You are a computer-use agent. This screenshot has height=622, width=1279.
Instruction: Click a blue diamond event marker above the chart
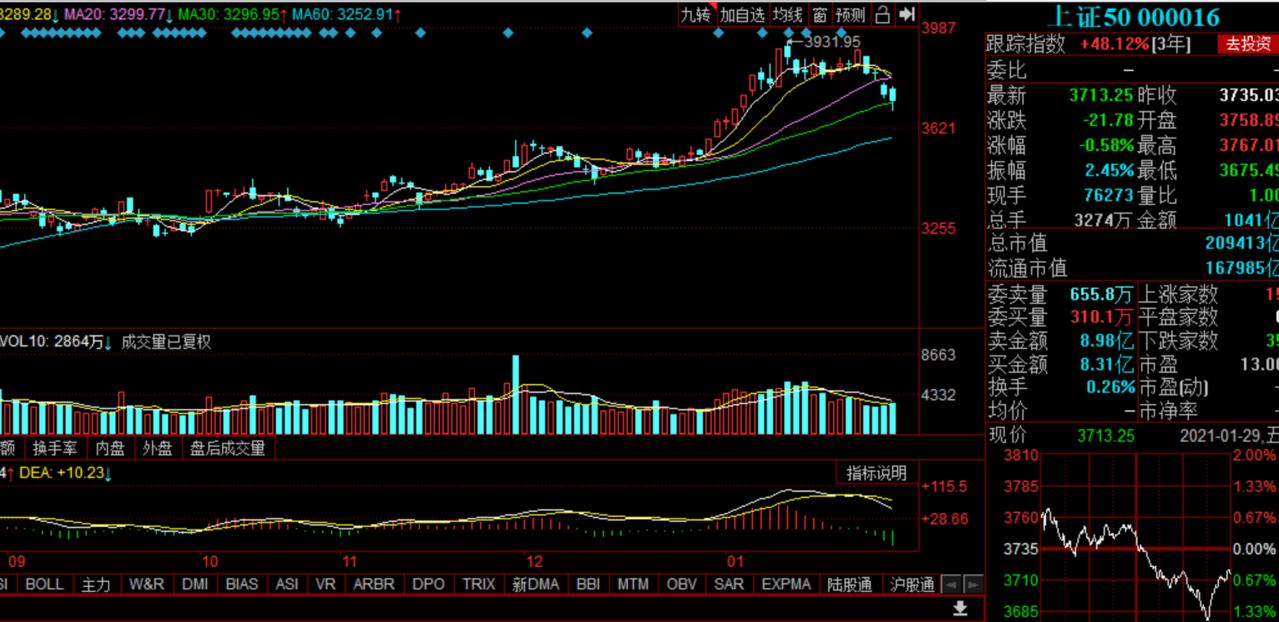[507, 33]
